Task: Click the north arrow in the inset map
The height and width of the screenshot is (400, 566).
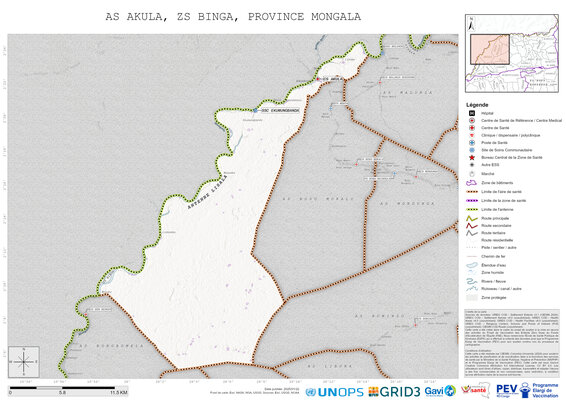Action: [471, 24]
